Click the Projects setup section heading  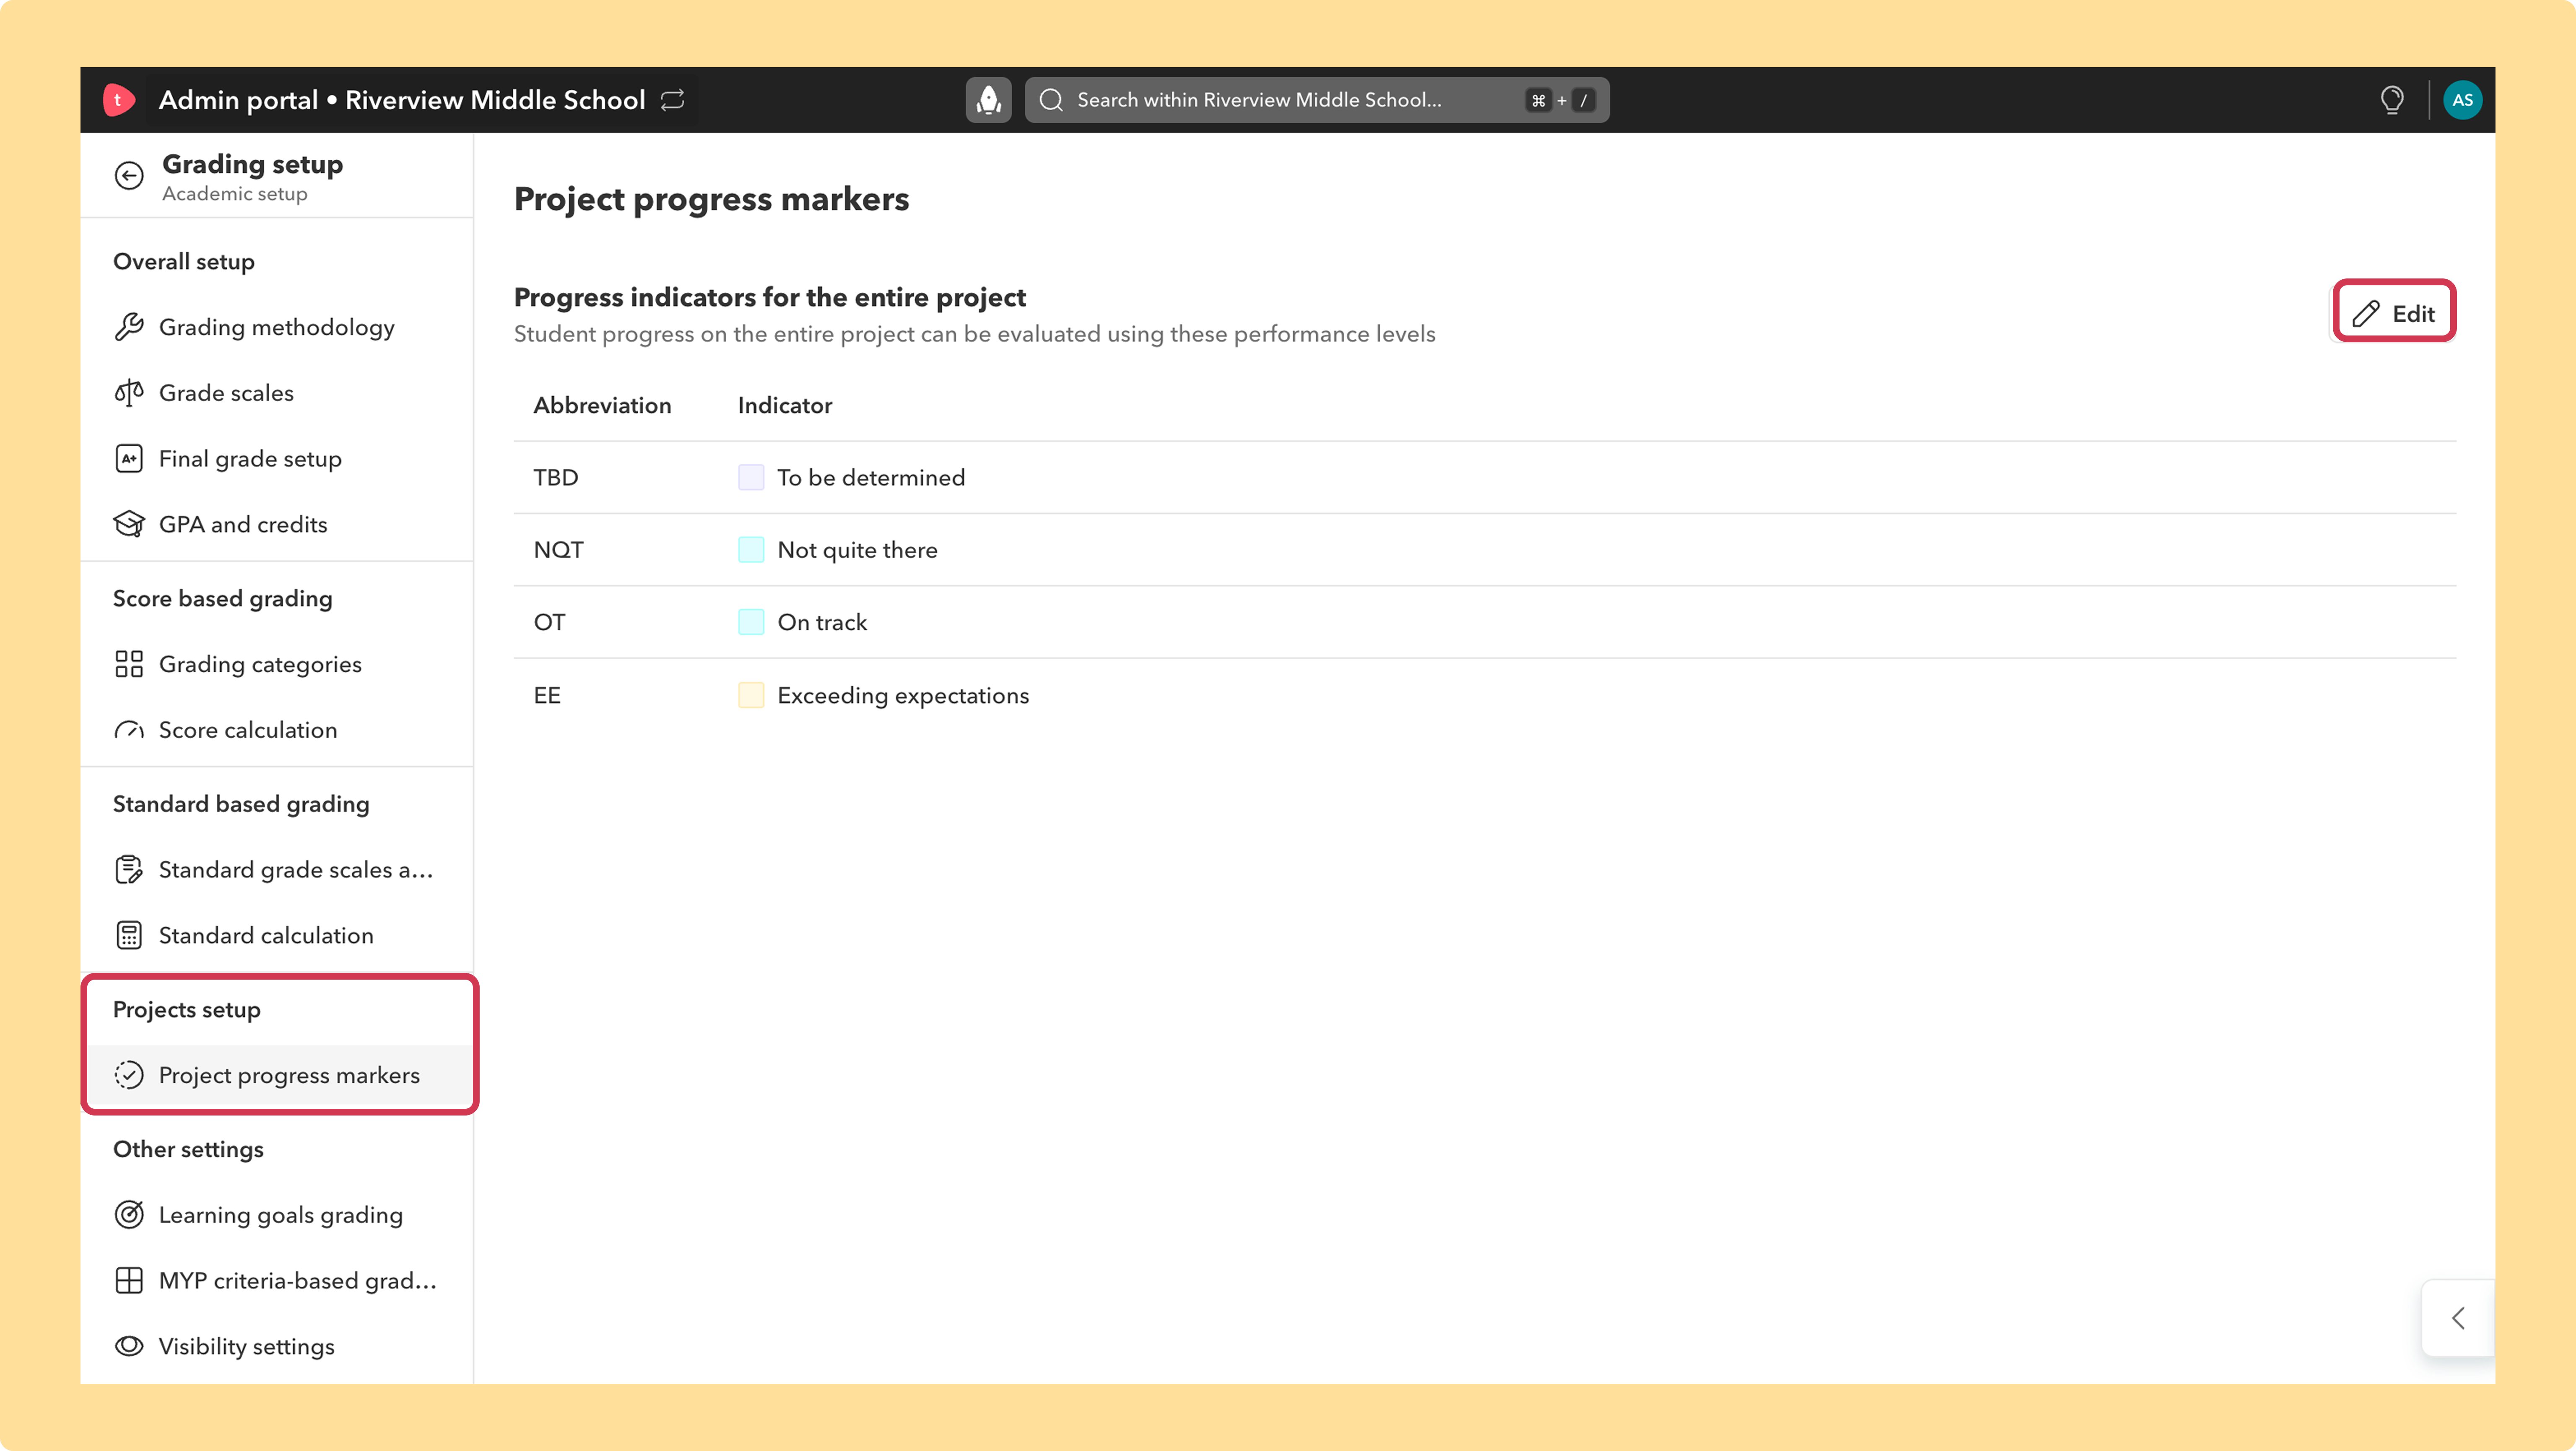[187, 1009]
